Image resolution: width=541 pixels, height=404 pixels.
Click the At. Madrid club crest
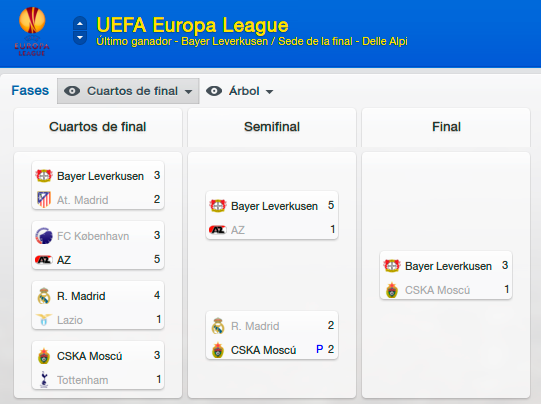(x=44, y=199)
